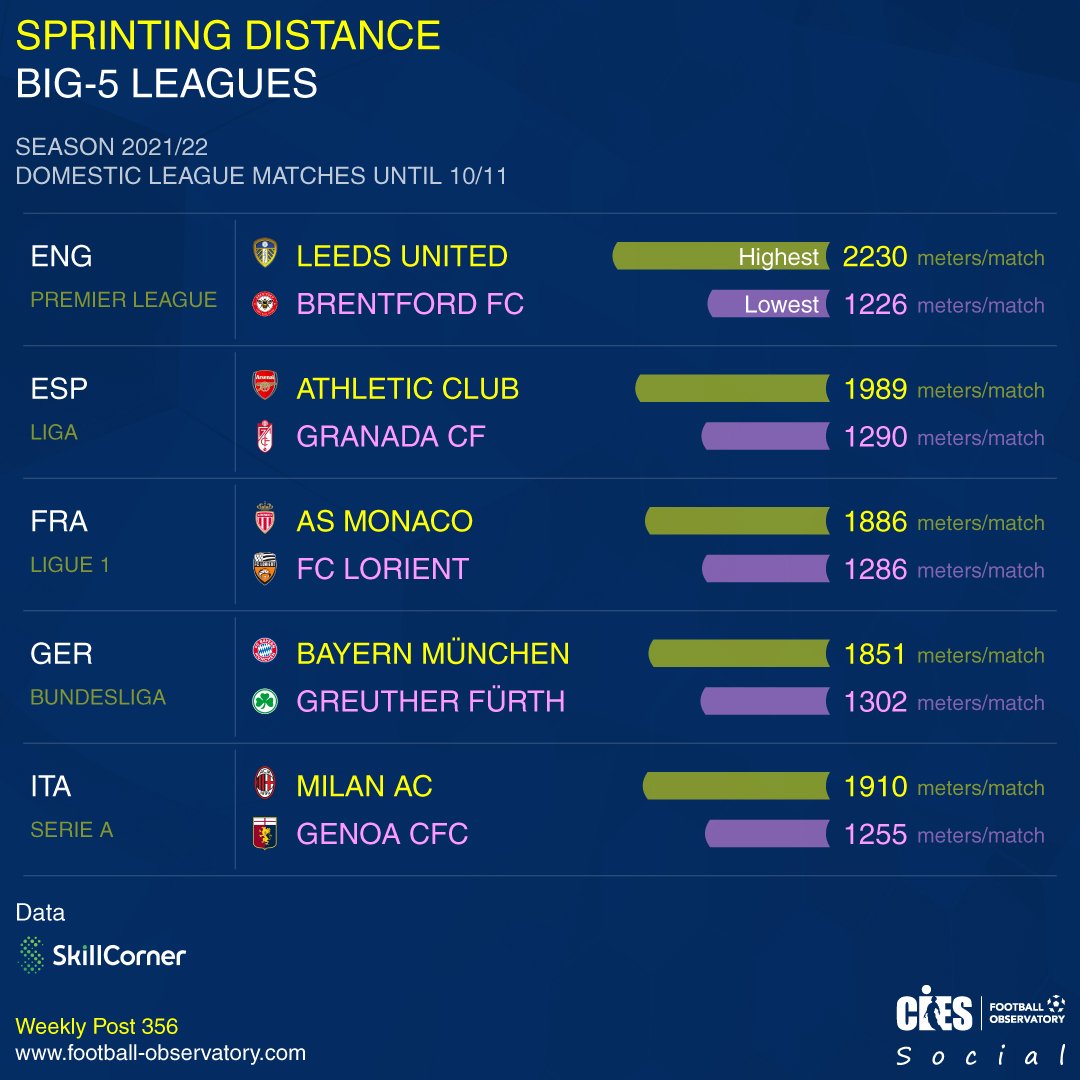1080x1080 pixels.
Task: Click the Genoa CFC crest
Action: [264, 833]
